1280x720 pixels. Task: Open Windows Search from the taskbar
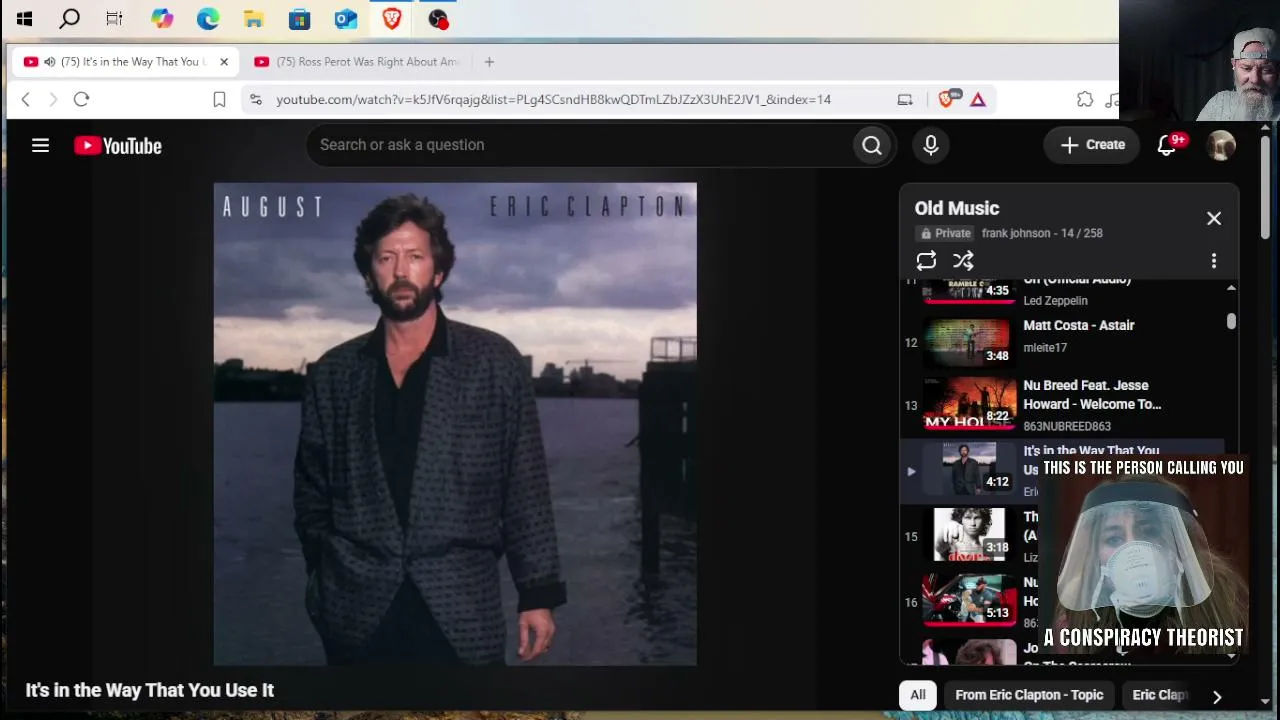(69, 18)
